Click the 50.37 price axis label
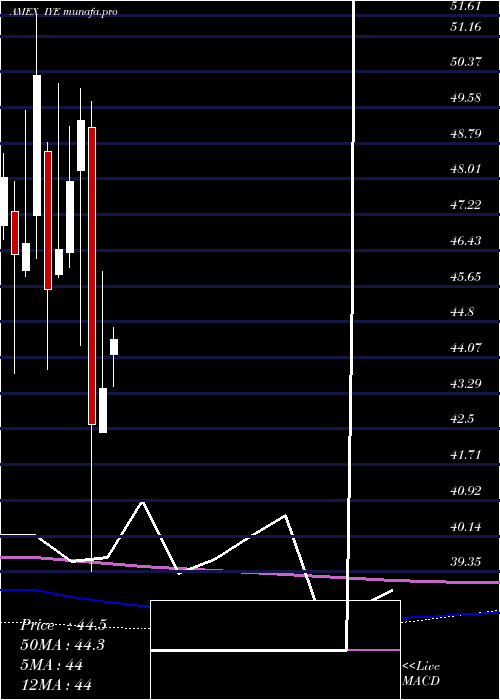The width and height of the screenshot is (500, 700). (x=466, y=62)
